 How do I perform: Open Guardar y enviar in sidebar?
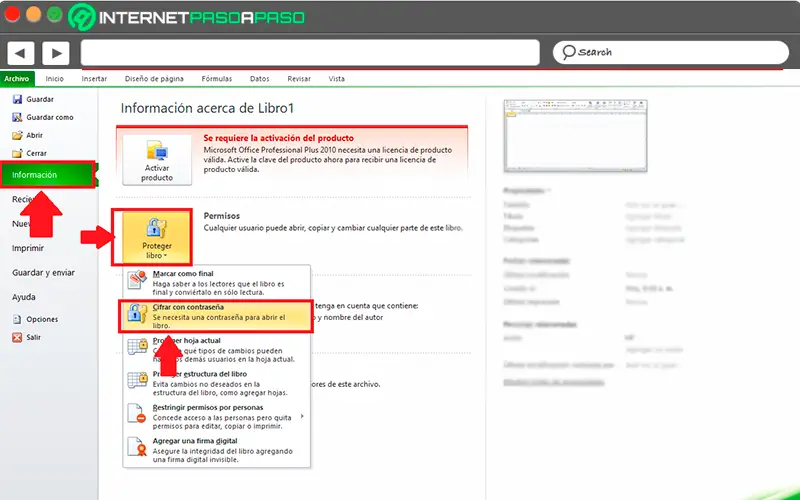pyautogui.click(x=43, y=273)
